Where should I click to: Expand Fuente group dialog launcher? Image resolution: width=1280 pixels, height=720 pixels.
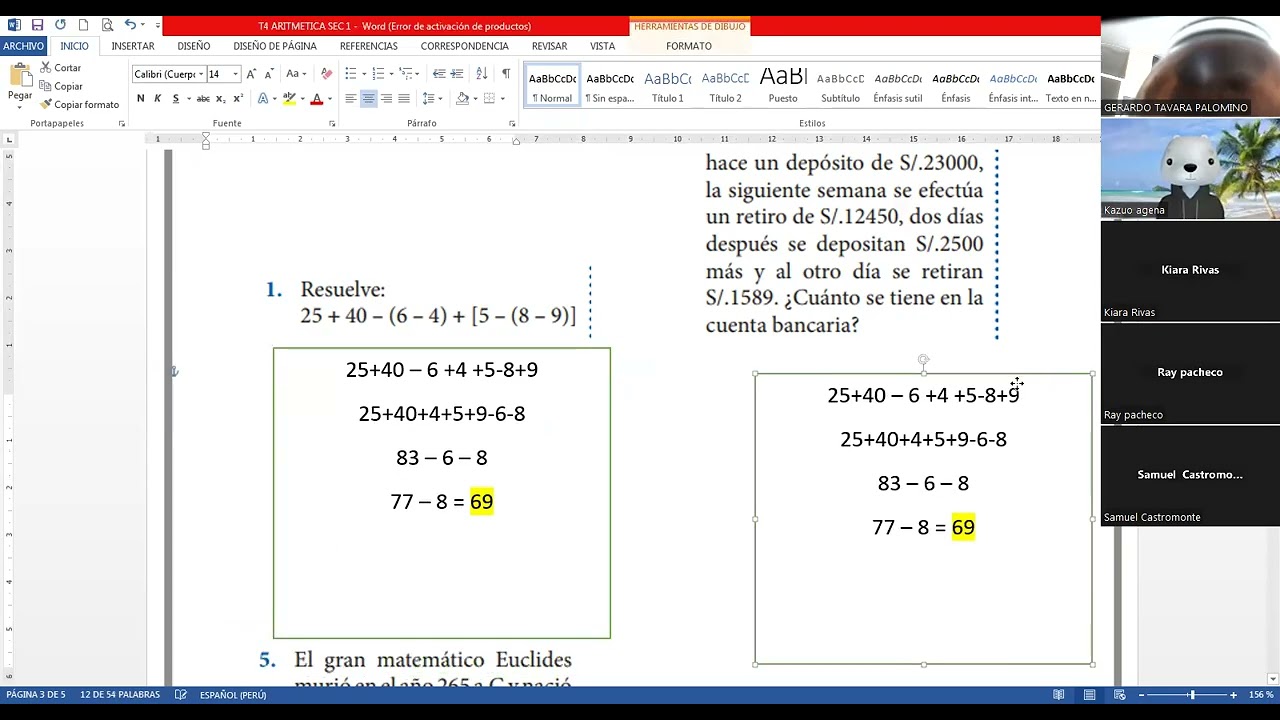click(x=332, y=124)
